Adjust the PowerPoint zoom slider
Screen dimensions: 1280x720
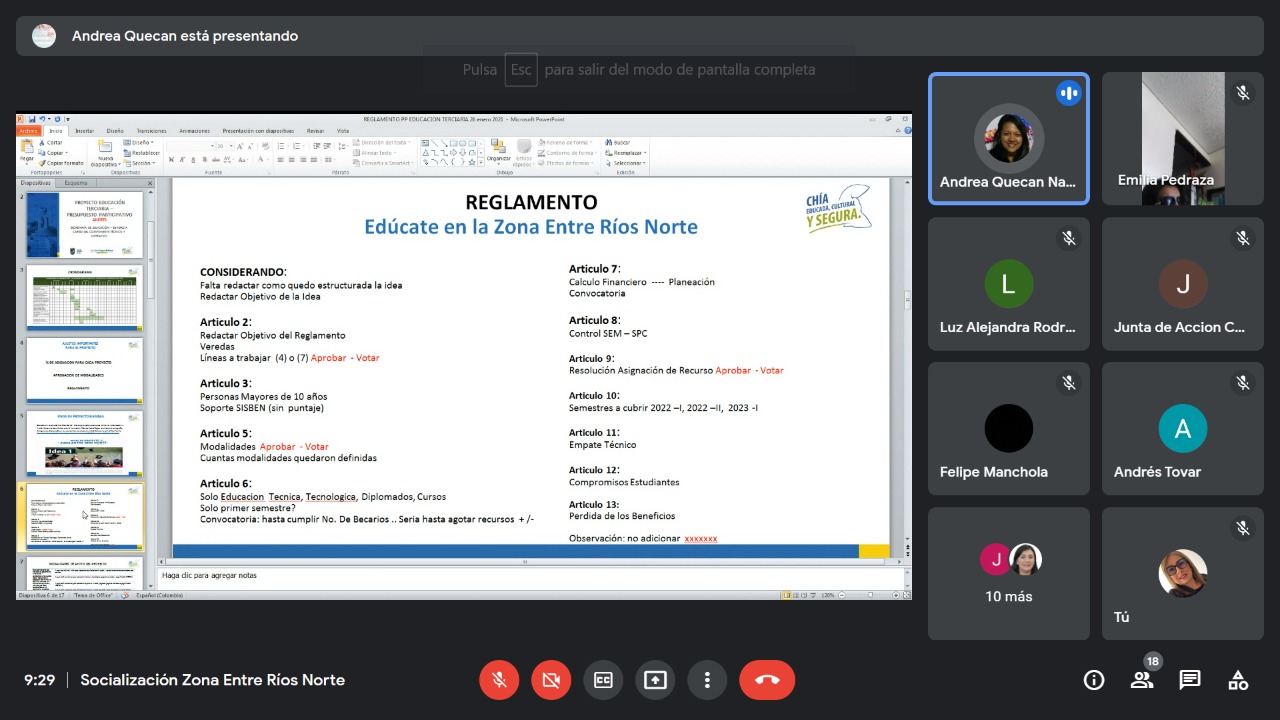point(870,595)
